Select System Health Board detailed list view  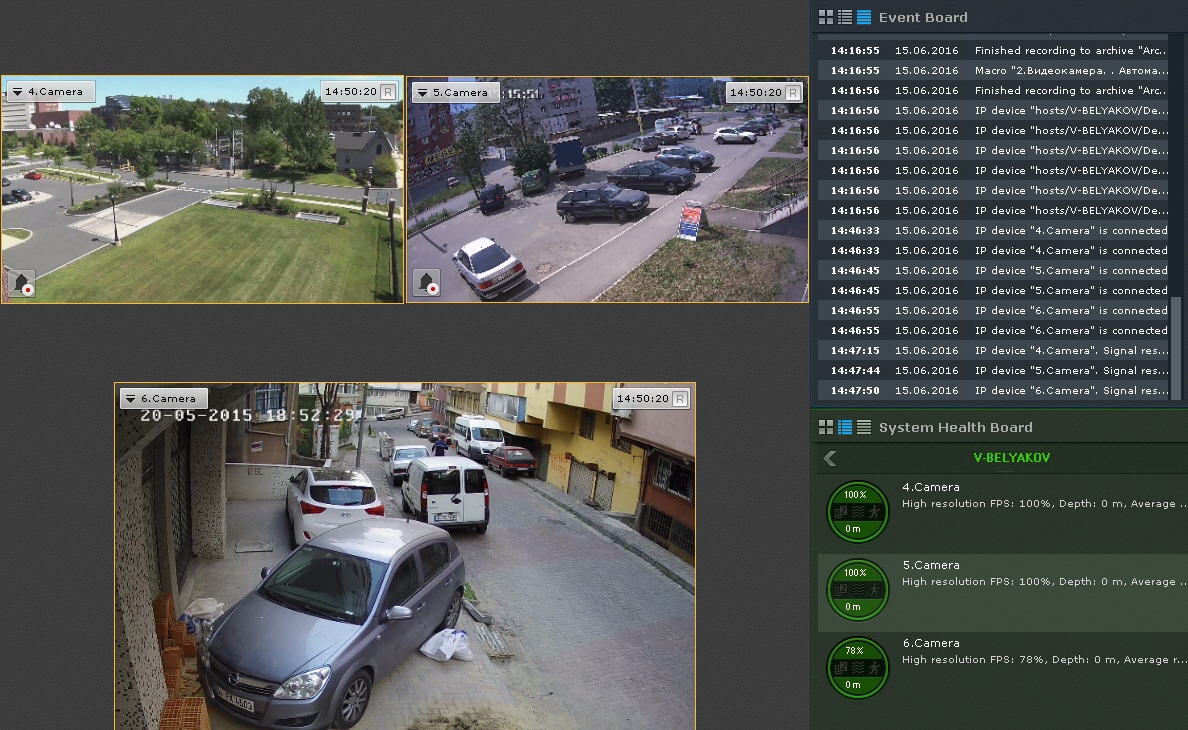click(x=845, y=427)
